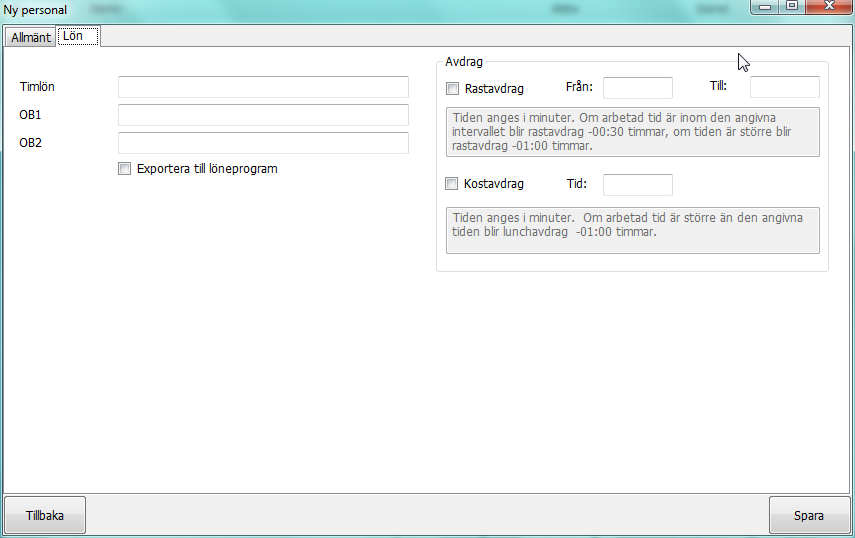The image size is (855, 538).
Task: Click the Tid input field
Action: pyautogui.click(x=637, y=185)
